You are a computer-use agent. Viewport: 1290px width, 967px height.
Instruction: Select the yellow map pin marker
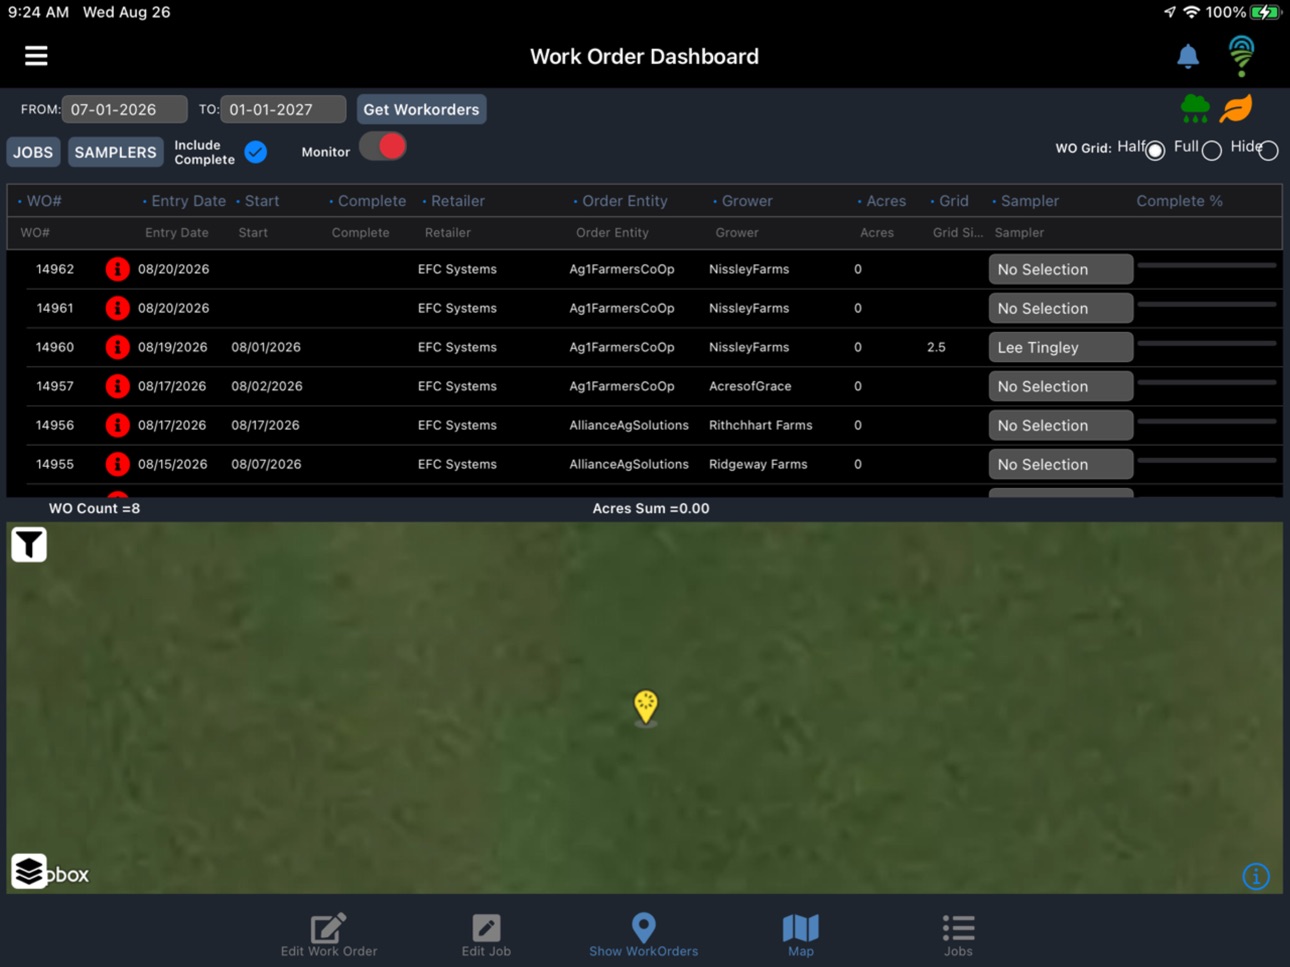(x=646, y=706)
